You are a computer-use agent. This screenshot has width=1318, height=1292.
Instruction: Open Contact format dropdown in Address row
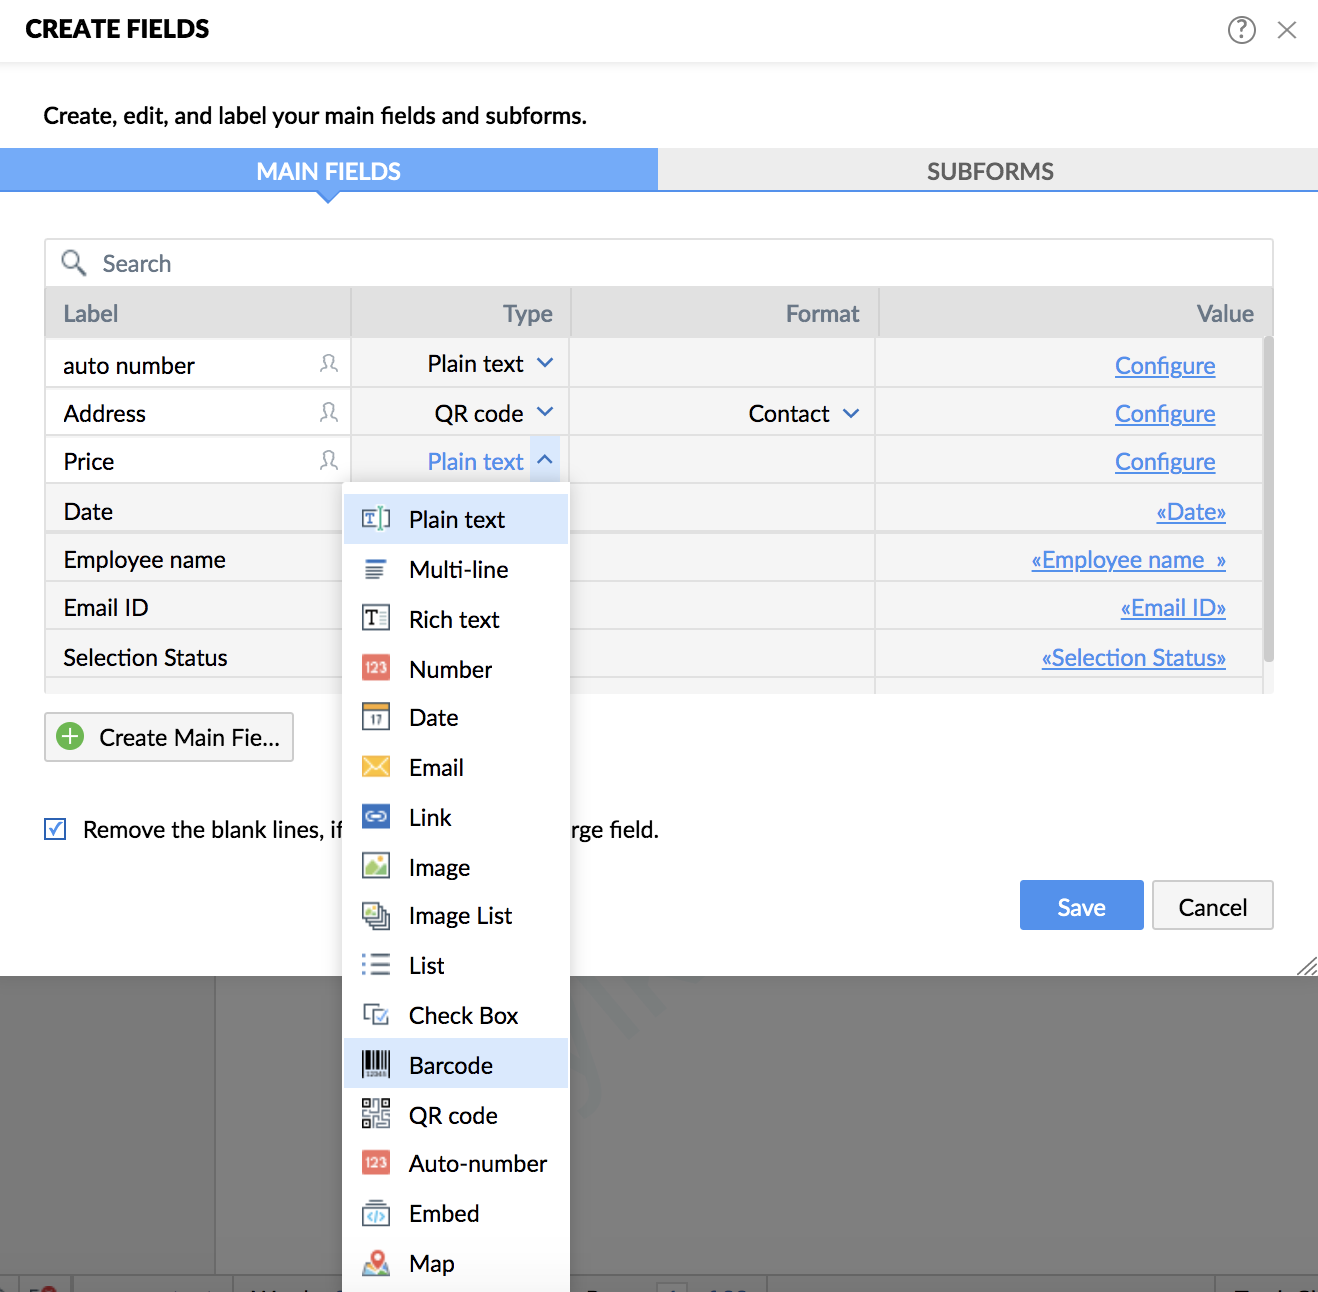coord(851,413)
